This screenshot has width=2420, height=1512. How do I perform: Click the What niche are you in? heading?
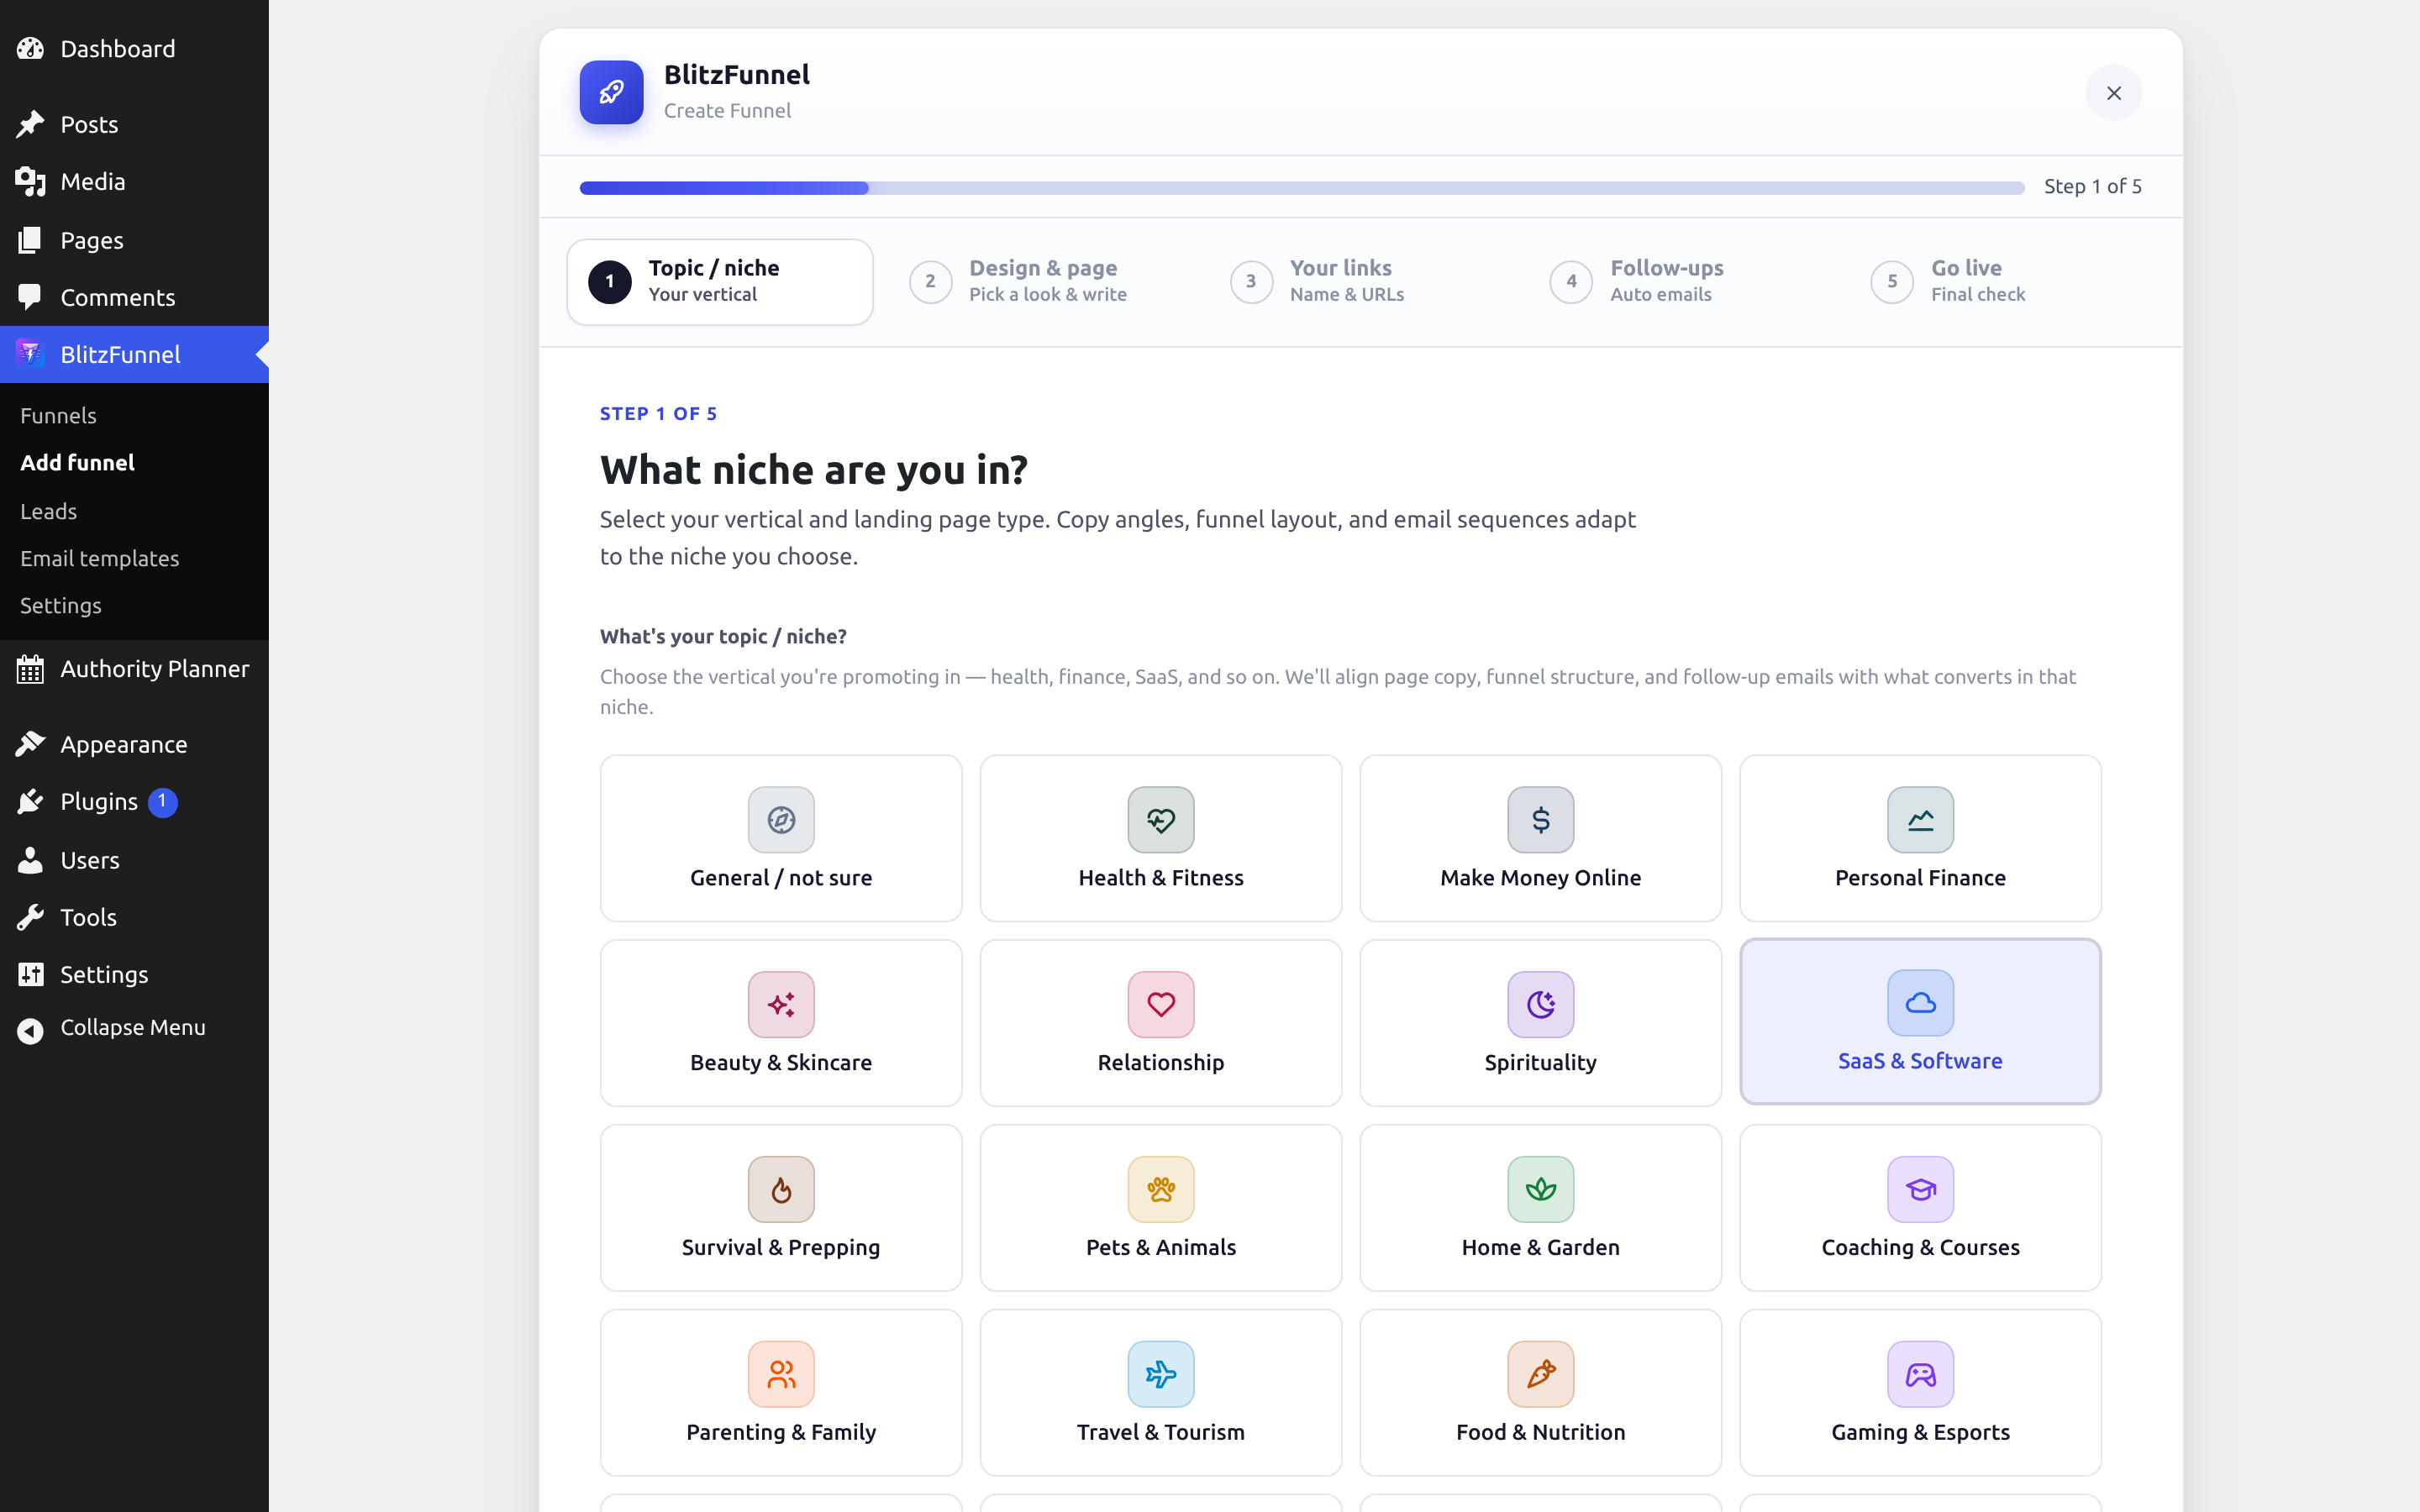(813, 470)
